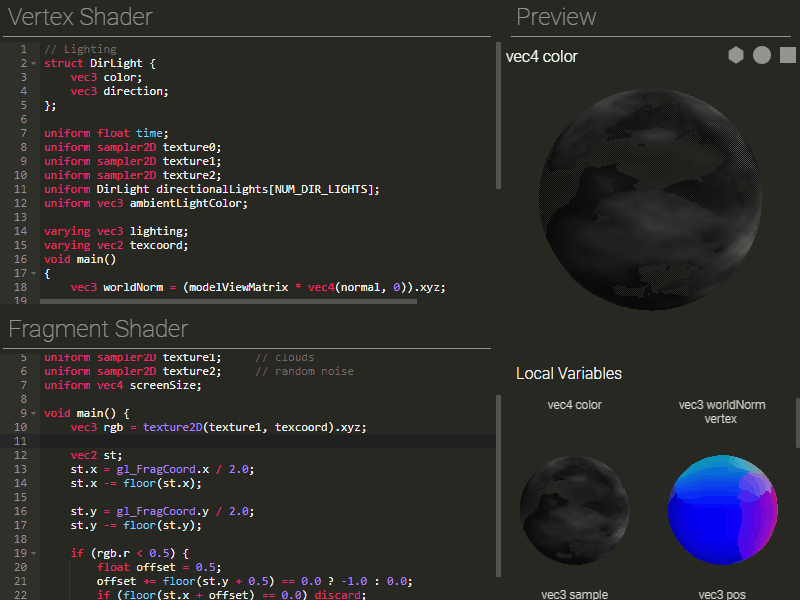
Task: Collapse the DirLight struct fold arrow
Action: tap(34, 63)
